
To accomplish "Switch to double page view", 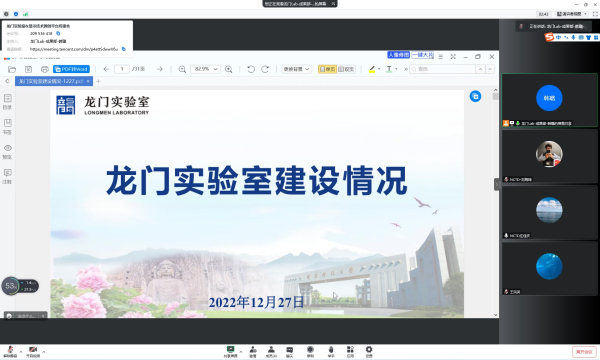I will point(346,69).
